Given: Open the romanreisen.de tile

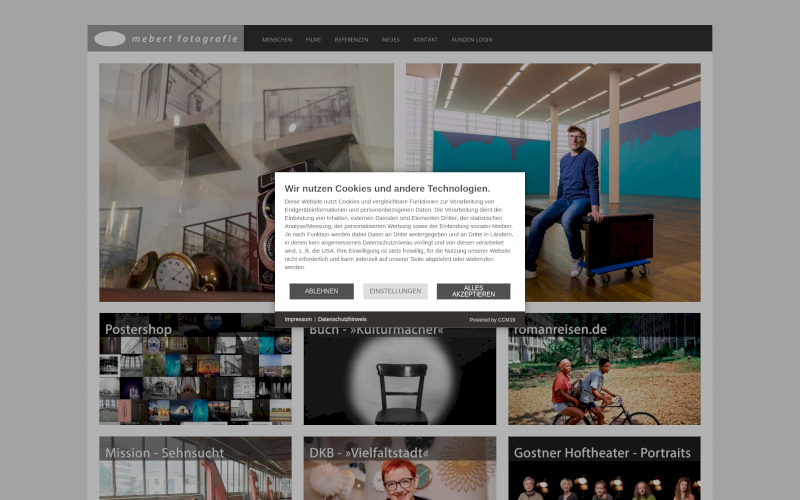Looking at the screenshot, I should [x=604, y=370].
